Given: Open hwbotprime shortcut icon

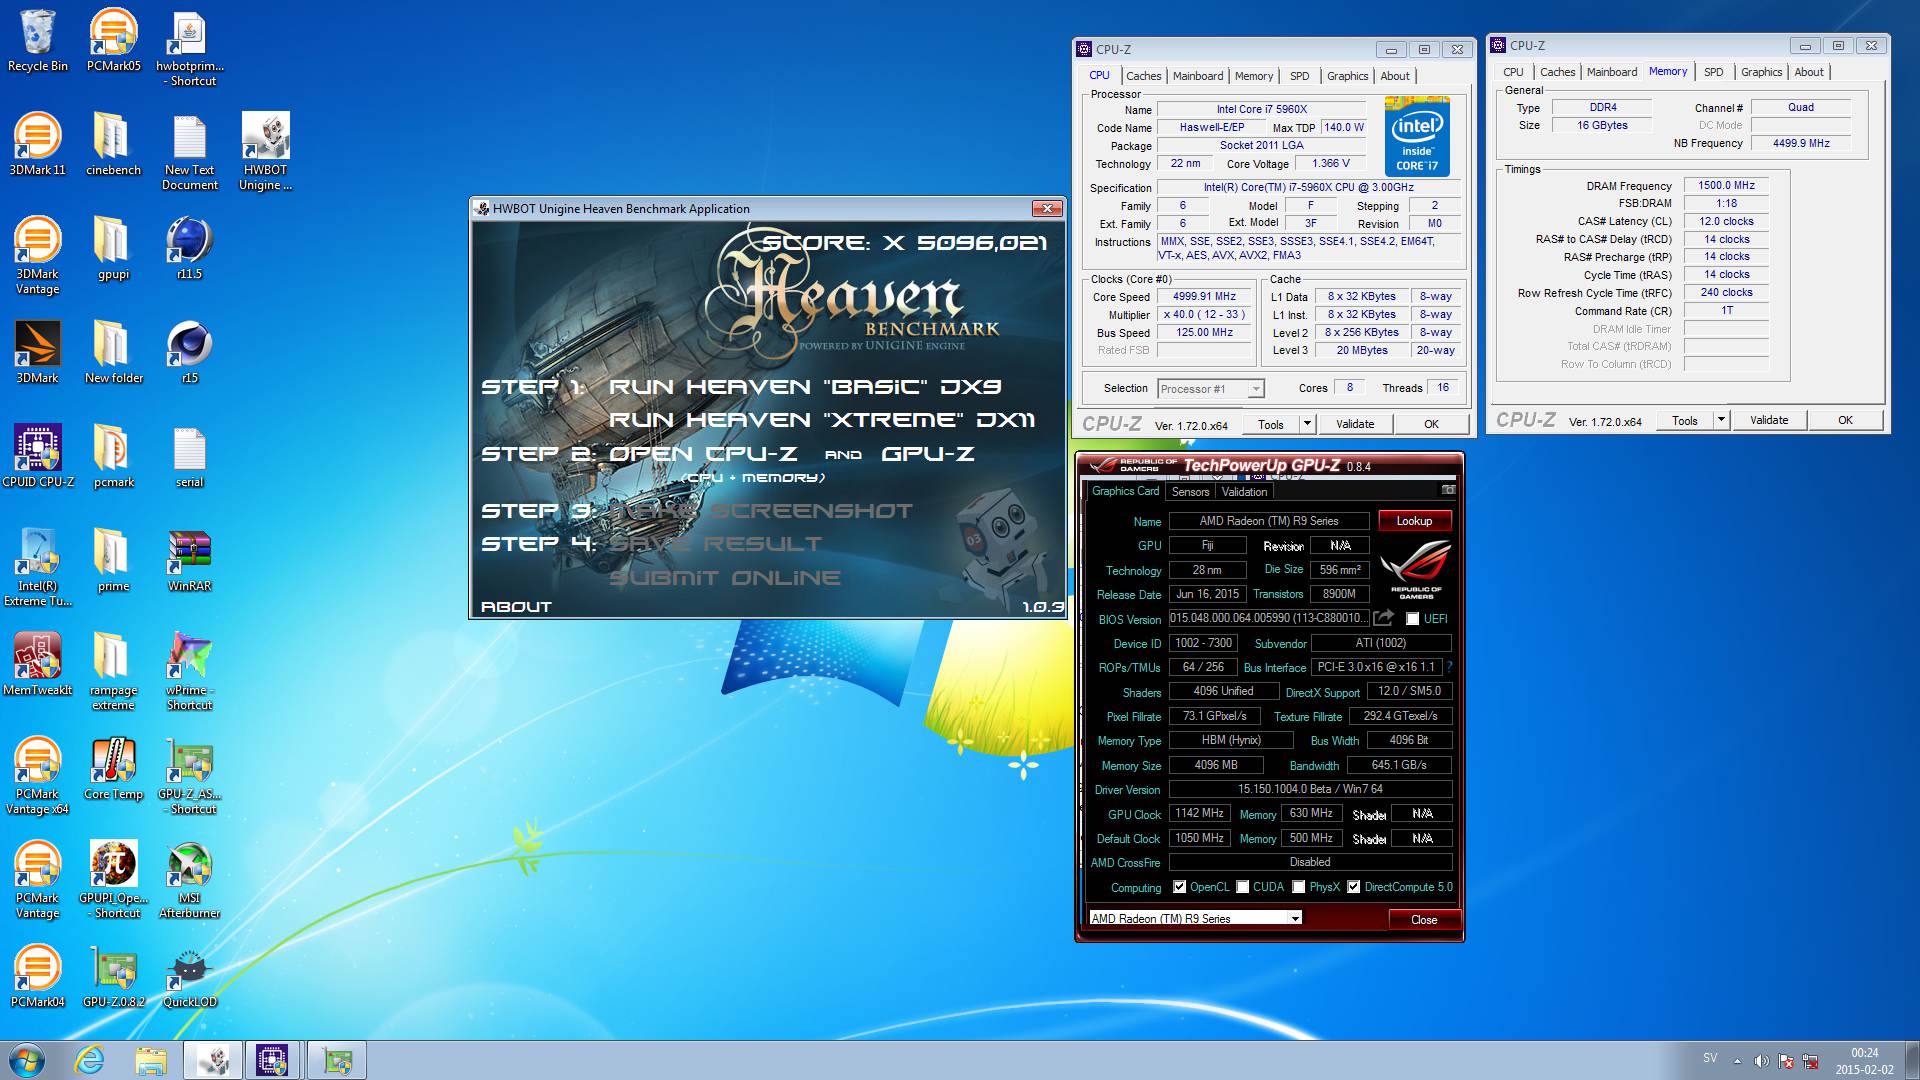Looking at the screenshot, I should 189,48.
